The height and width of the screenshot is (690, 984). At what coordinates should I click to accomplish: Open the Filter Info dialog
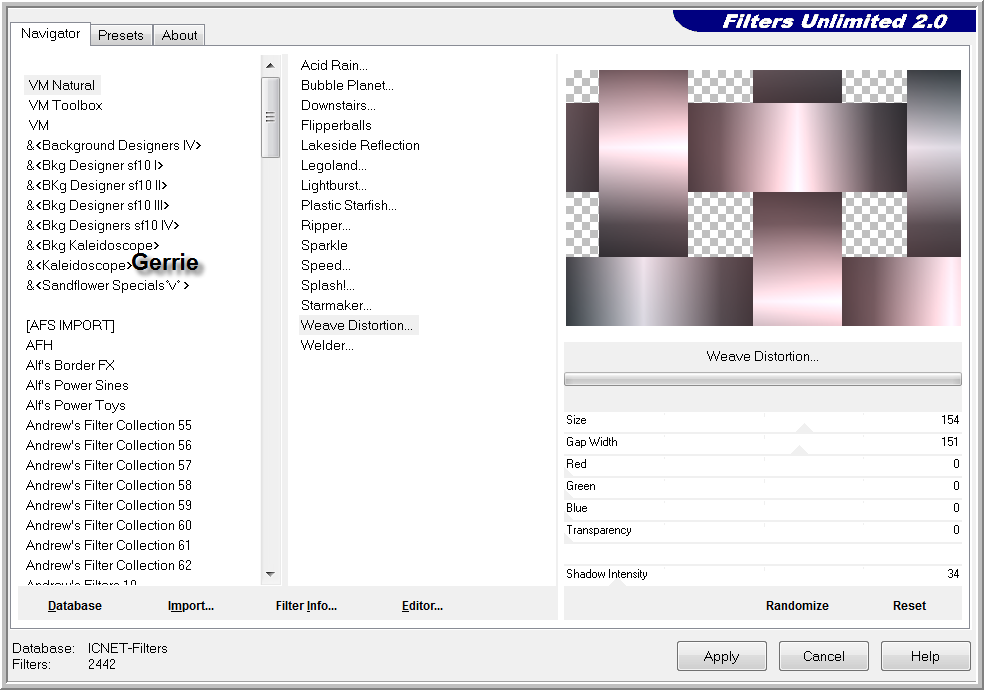pyautogui.click(x=306, y=606)
